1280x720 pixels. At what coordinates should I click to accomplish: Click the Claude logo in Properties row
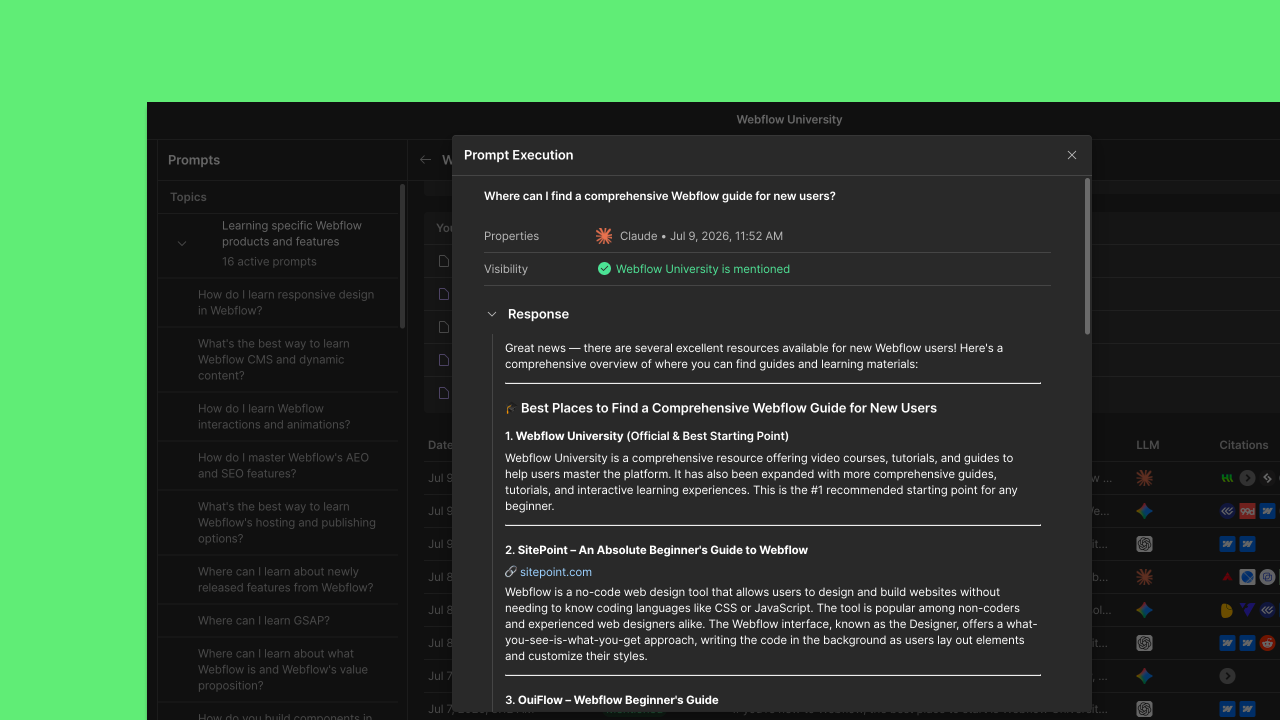(x=604, y=236)
